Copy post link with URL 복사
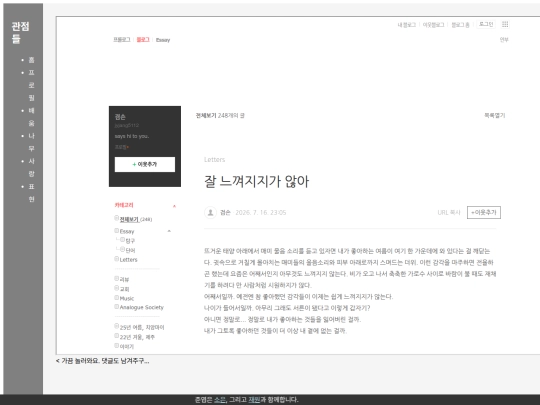Screen dimensions: 540x405 (x=449, y=212)
